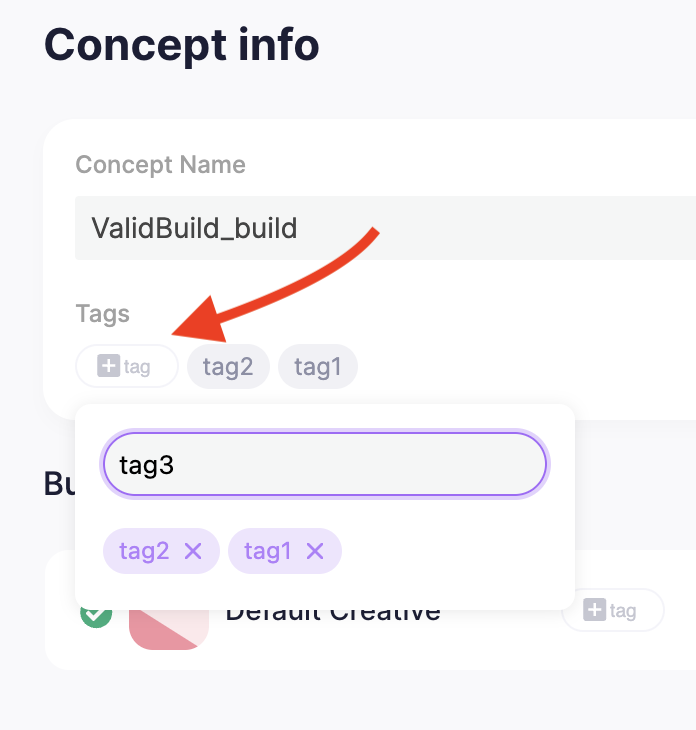Select the grey tag2 chip under Tags
This screenshot has height=730, width=696.
(x=228, y=367)
